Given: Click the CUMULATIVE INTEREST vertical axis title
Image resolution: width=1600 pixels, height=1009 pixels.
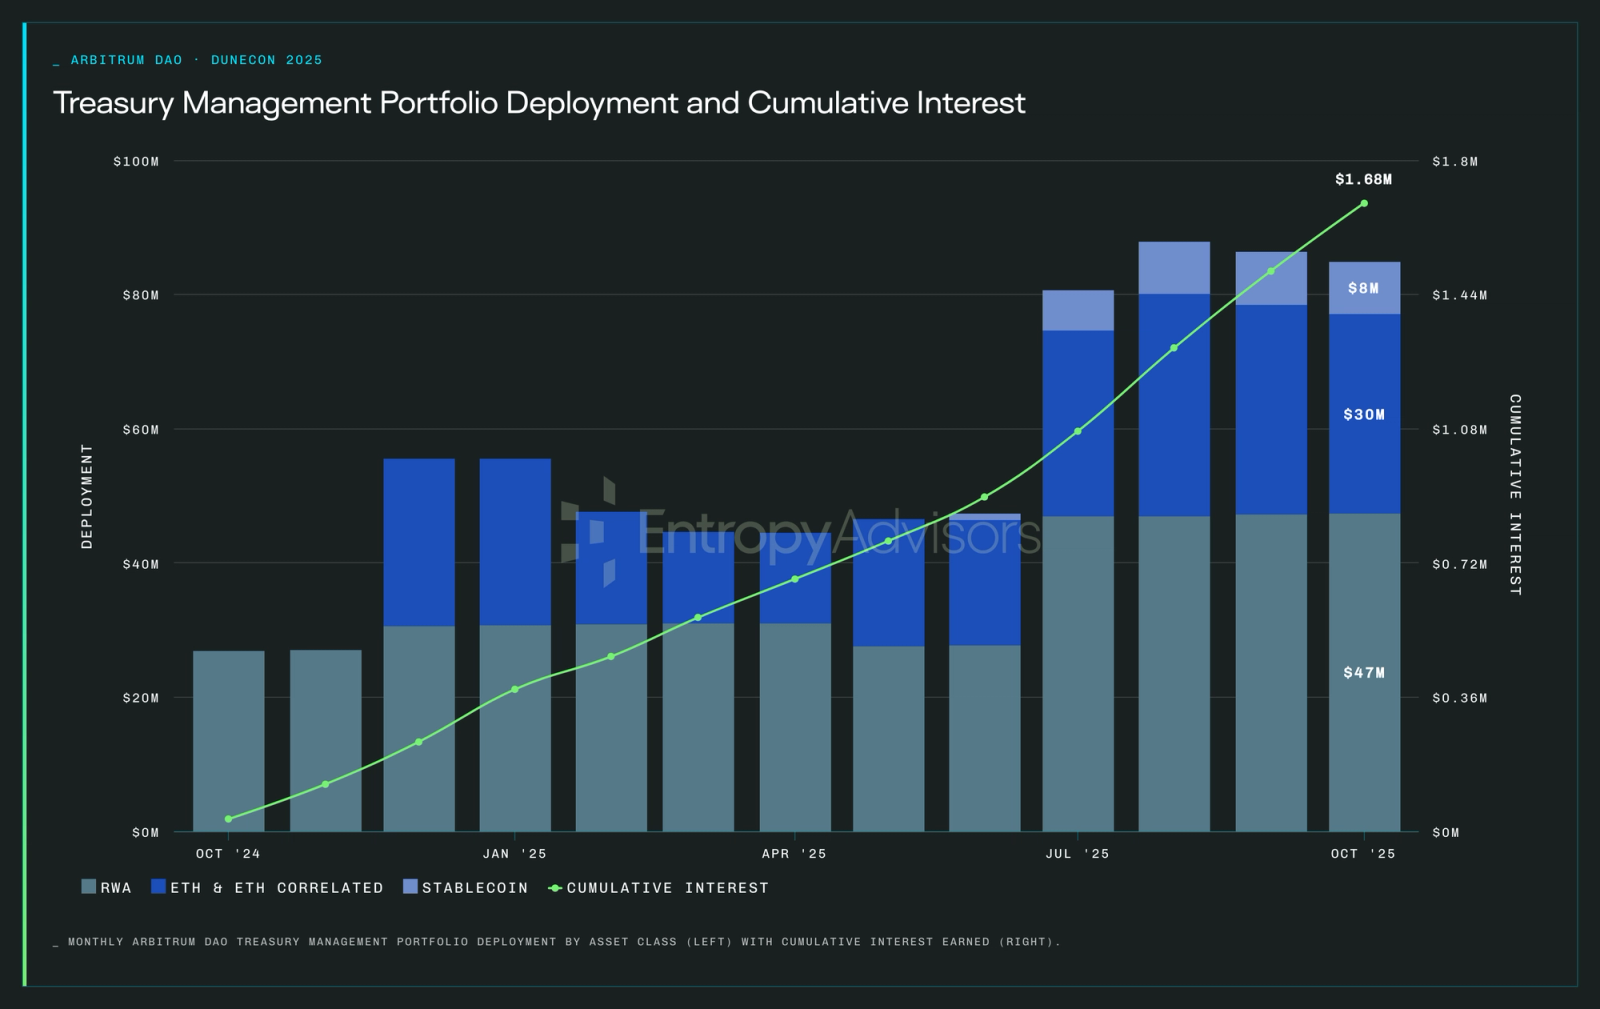Looking at the screenshot, I should click(x=1515, y=495).
